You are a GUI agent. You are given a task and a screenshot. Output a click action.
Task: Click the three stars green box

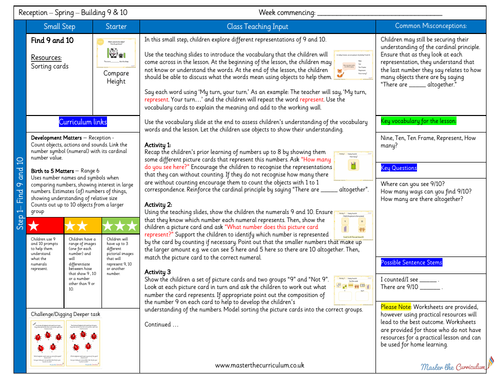click(120, 226)
